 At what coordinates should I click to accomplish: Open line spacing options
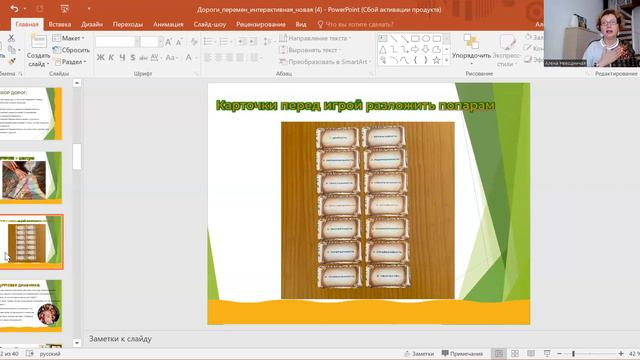[267, 42]
